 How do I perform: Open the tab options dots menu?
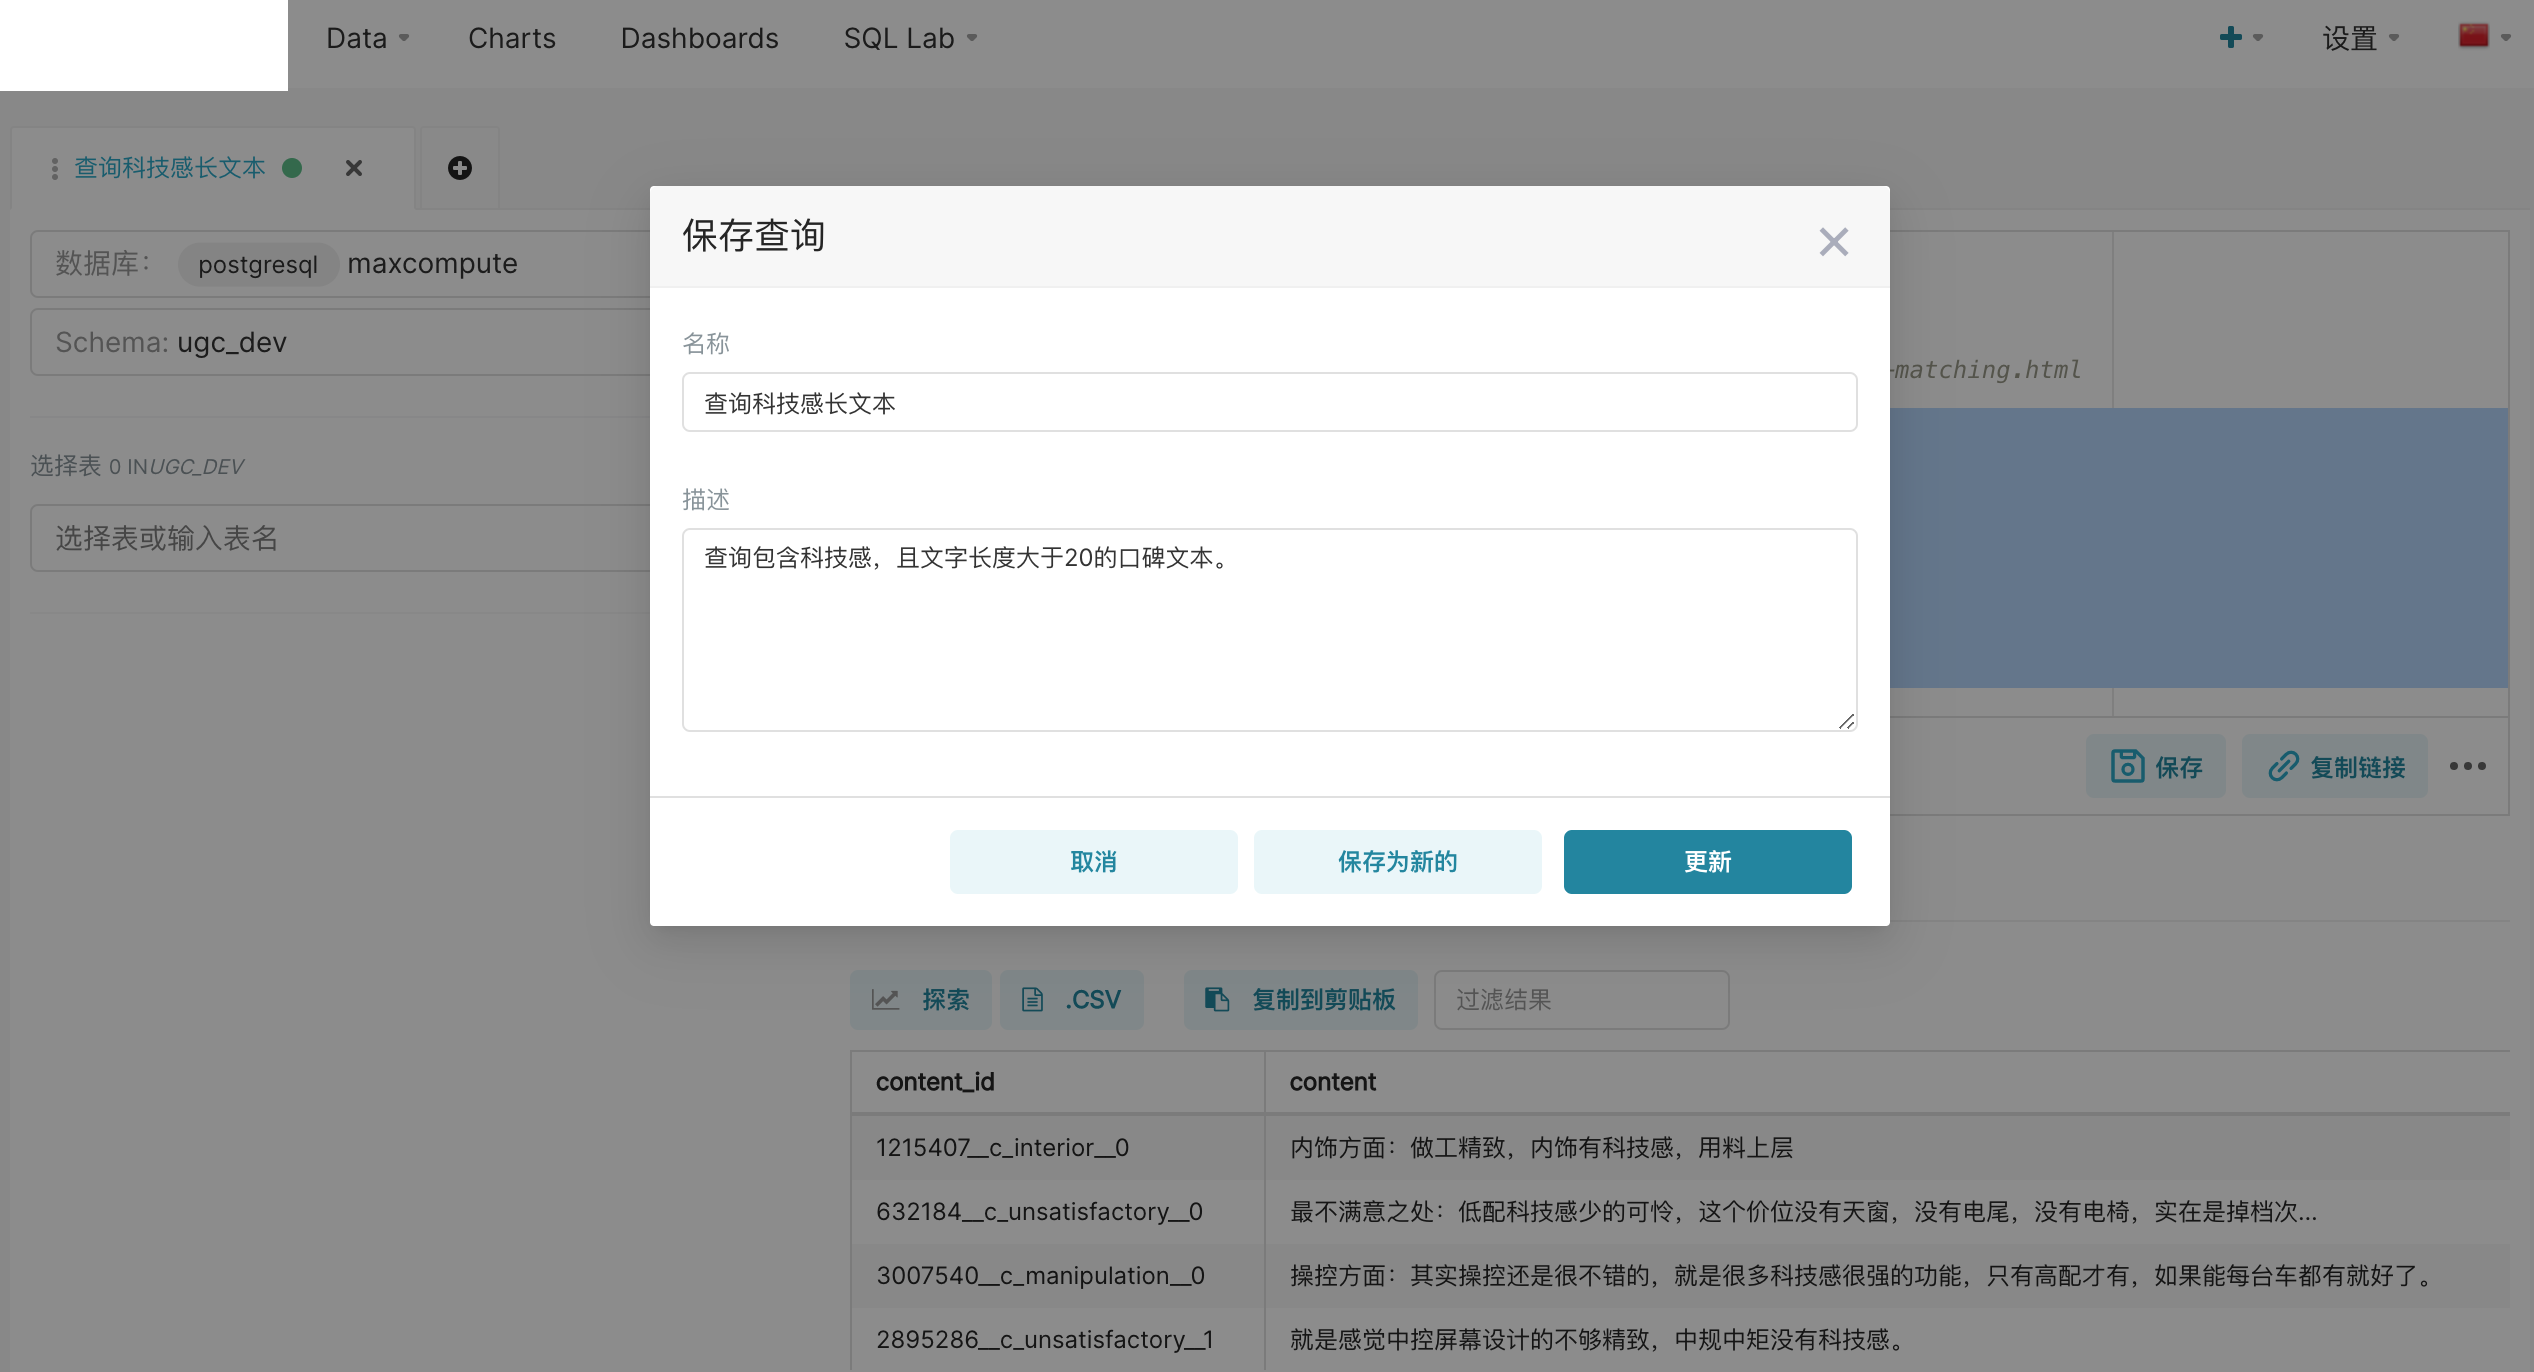click(54, 168)
